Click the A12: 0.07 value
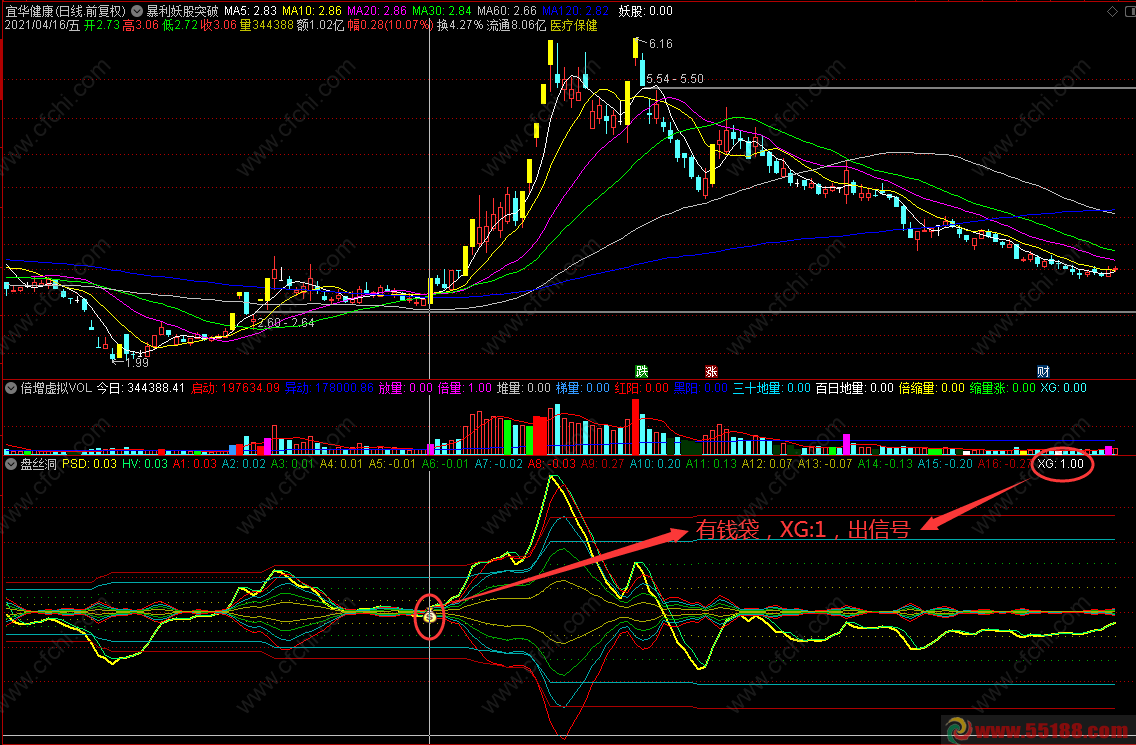 (x=767, y=464)
